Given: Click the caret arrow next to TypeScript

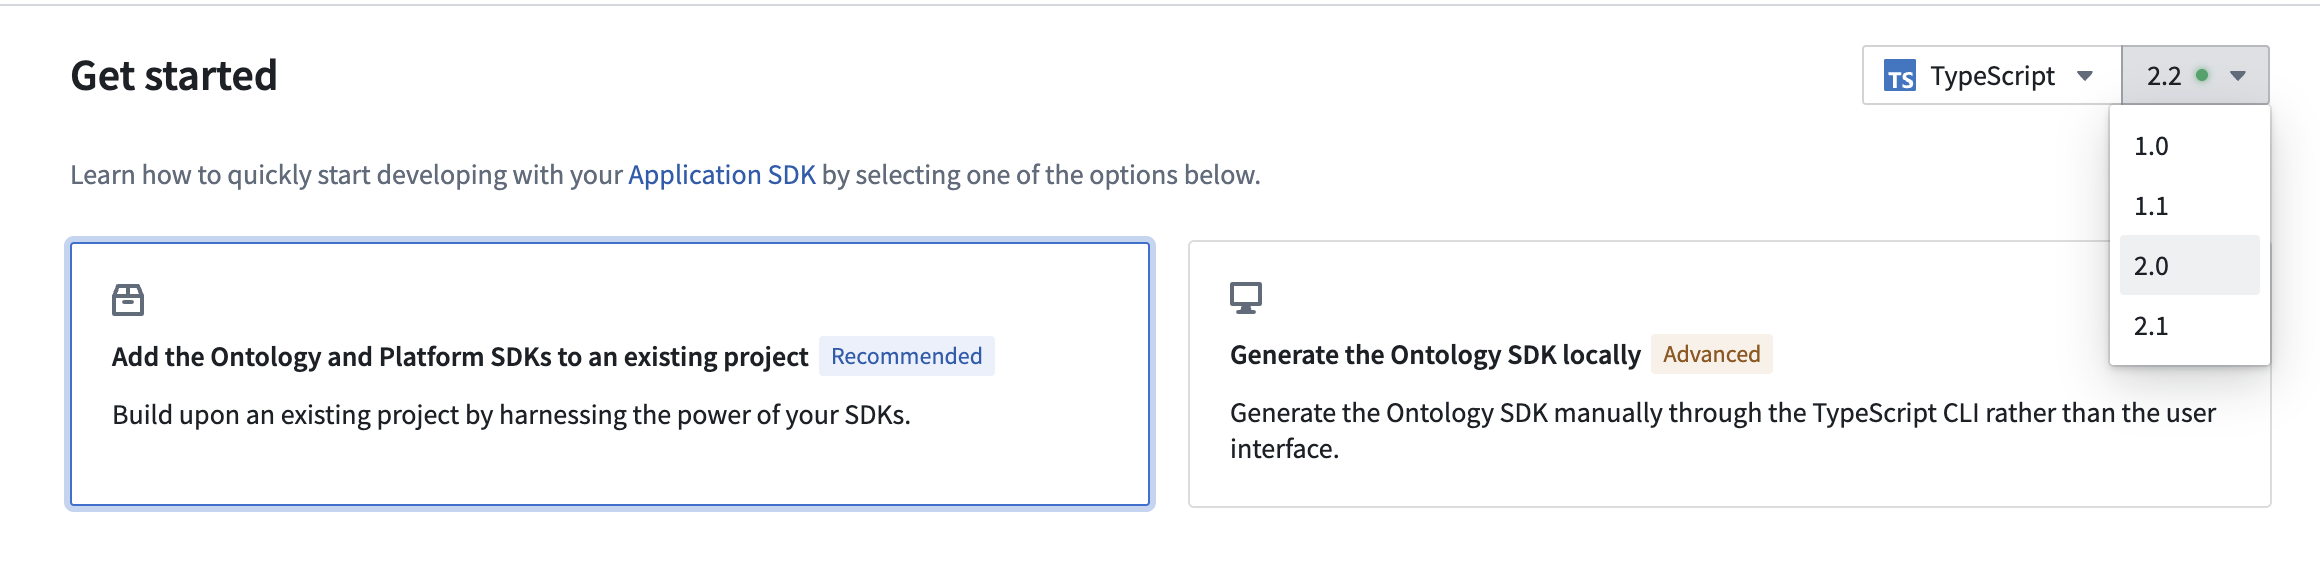Looking at the screenshot, I should click(x=2085, y=76).
